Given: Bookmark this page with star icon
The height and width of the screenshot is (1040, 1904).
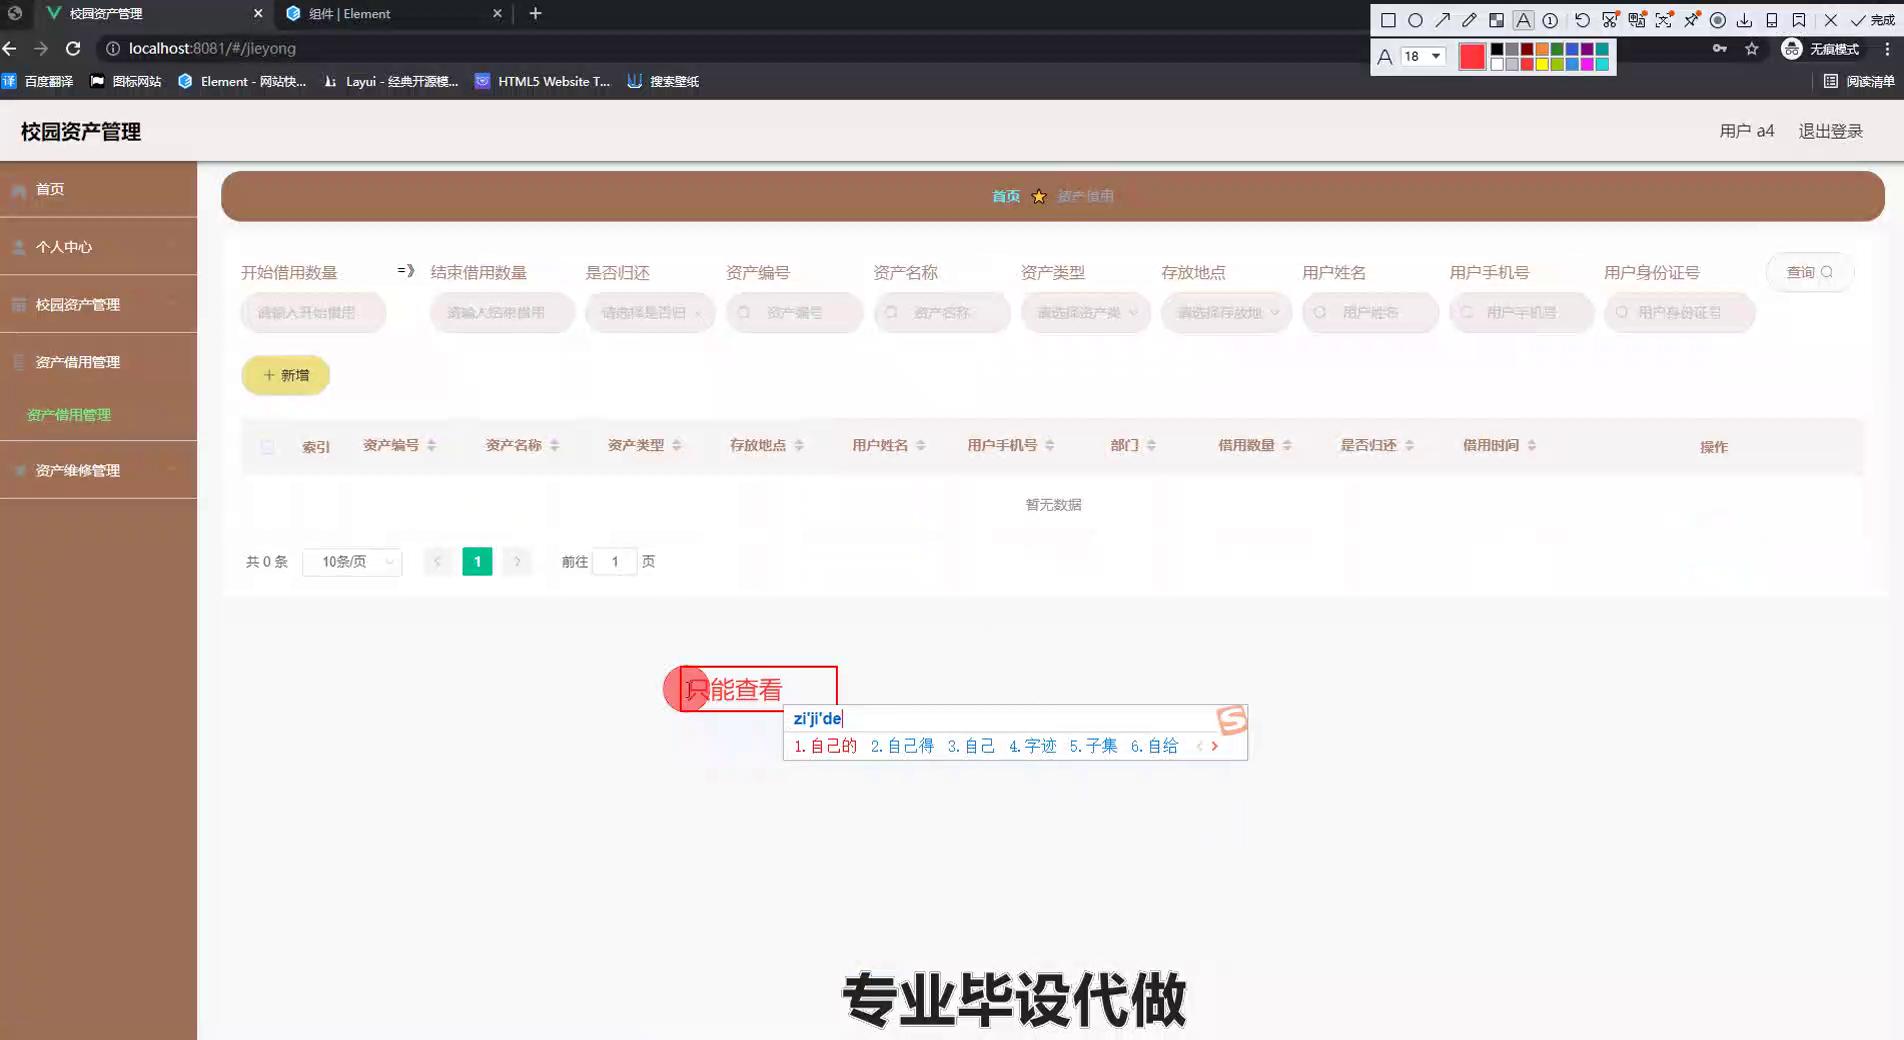Looking at the screenshot, I should click(x=1751, y=49).
